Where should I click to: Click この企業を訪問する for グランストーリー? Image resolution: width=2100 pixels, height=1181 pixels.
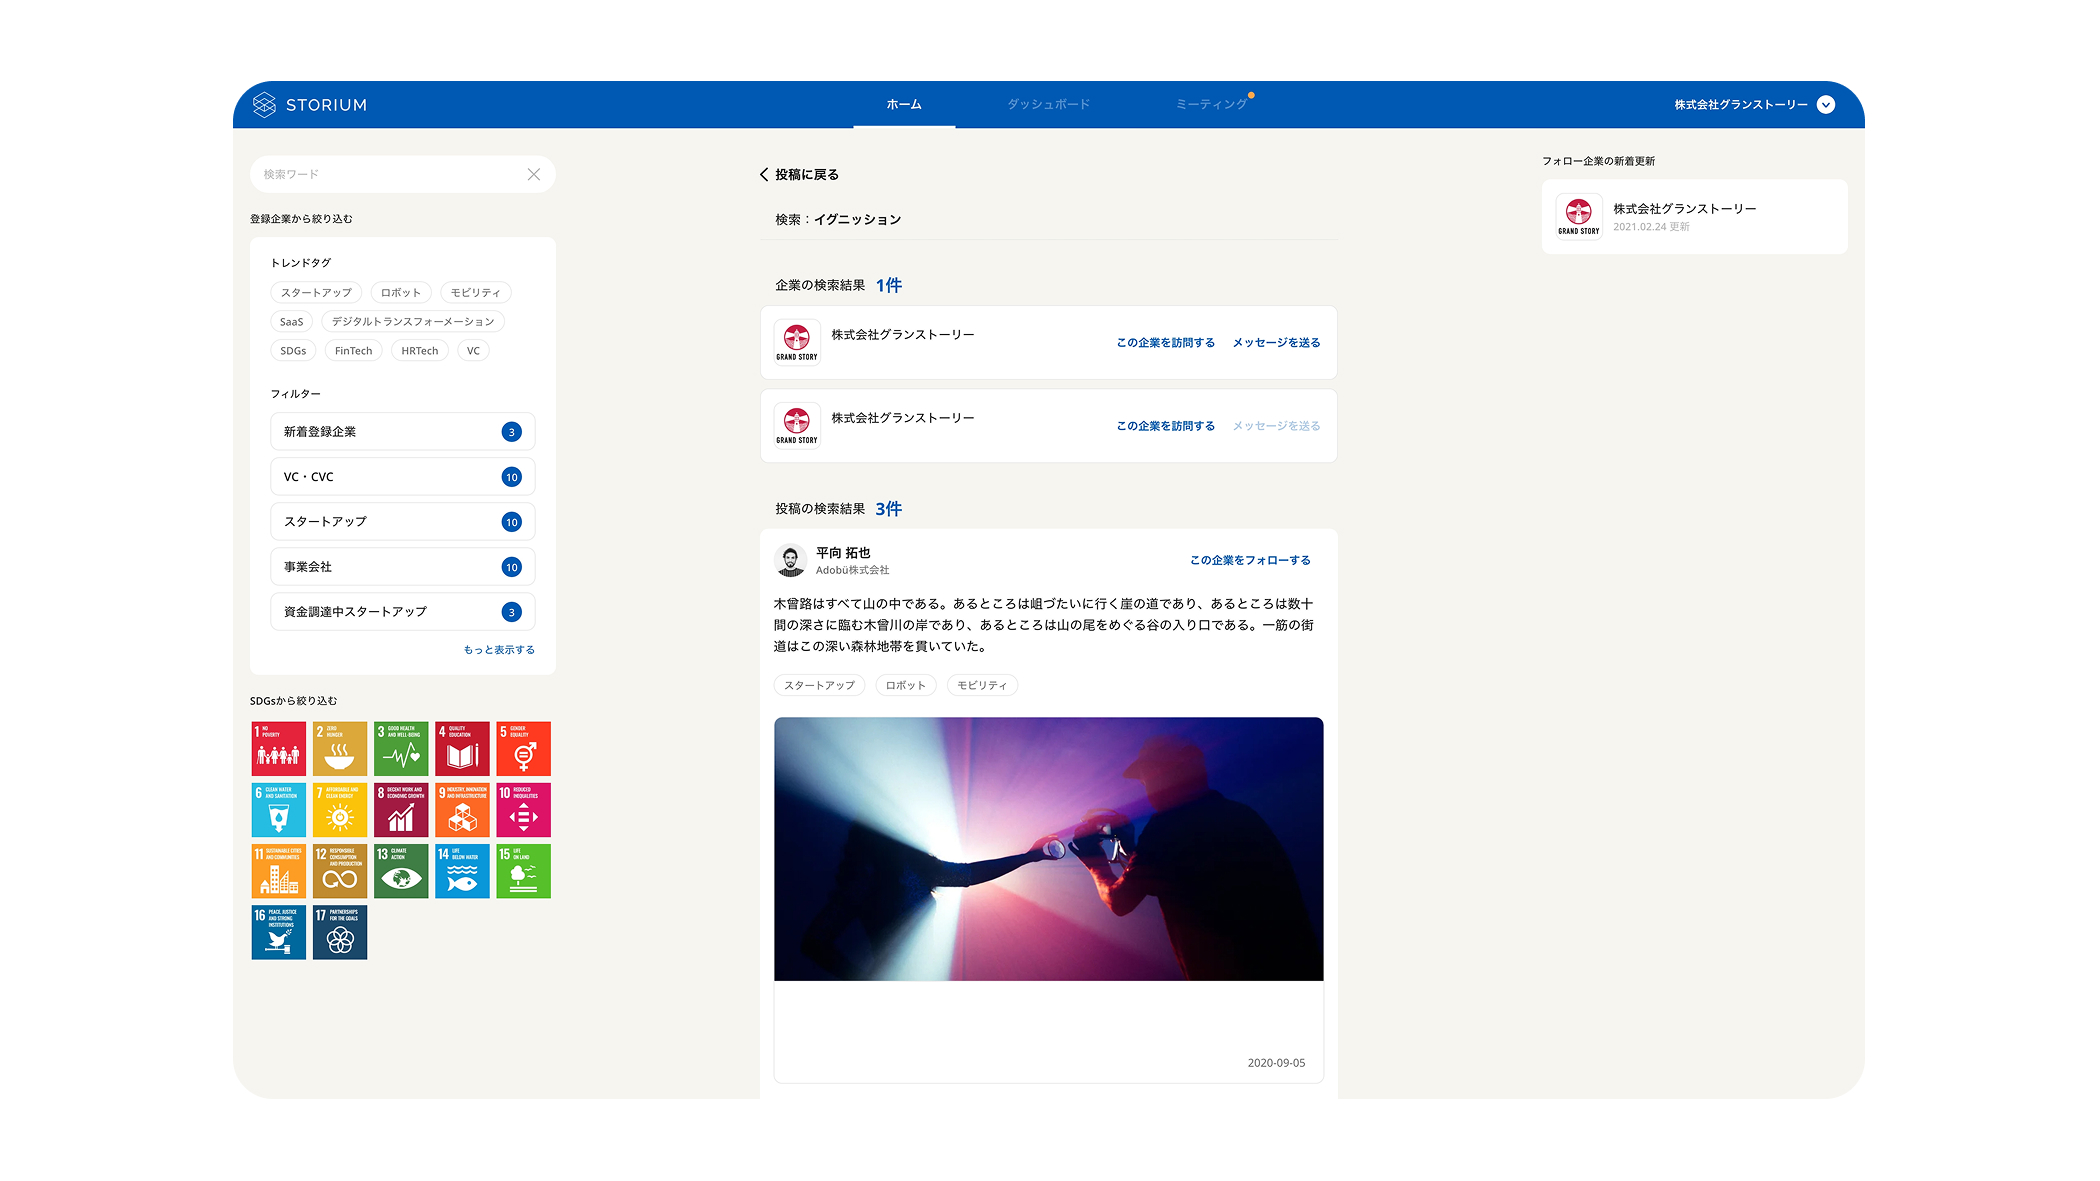[x=1165, y=342]
